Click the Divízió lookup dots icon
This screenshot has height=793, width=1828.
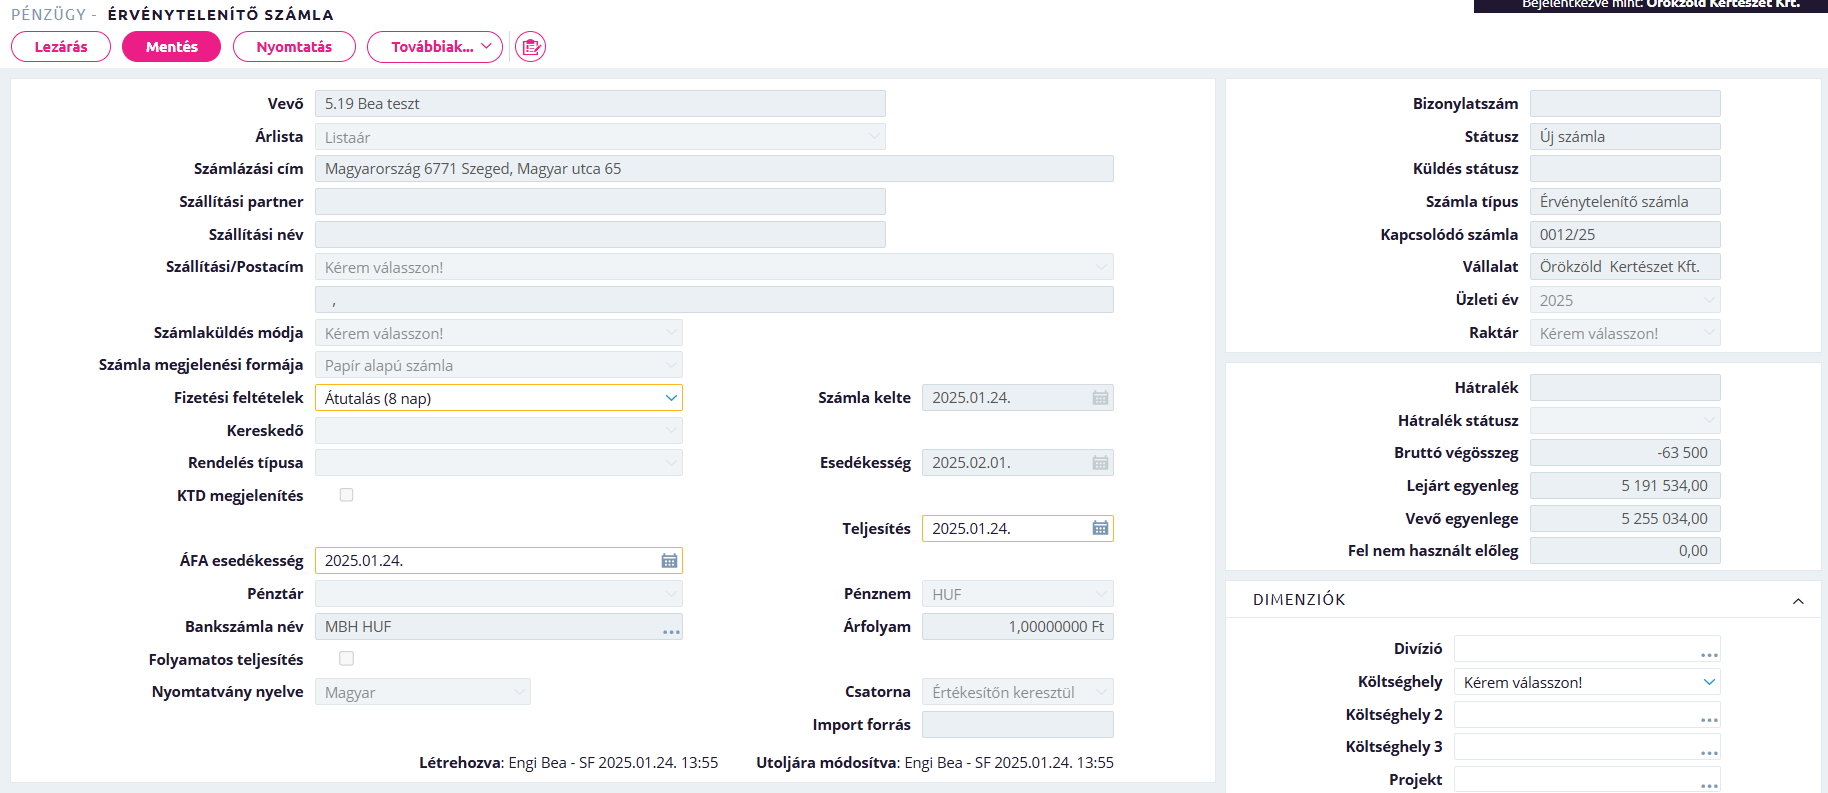pyautogui.click(x=1709, y=652)
